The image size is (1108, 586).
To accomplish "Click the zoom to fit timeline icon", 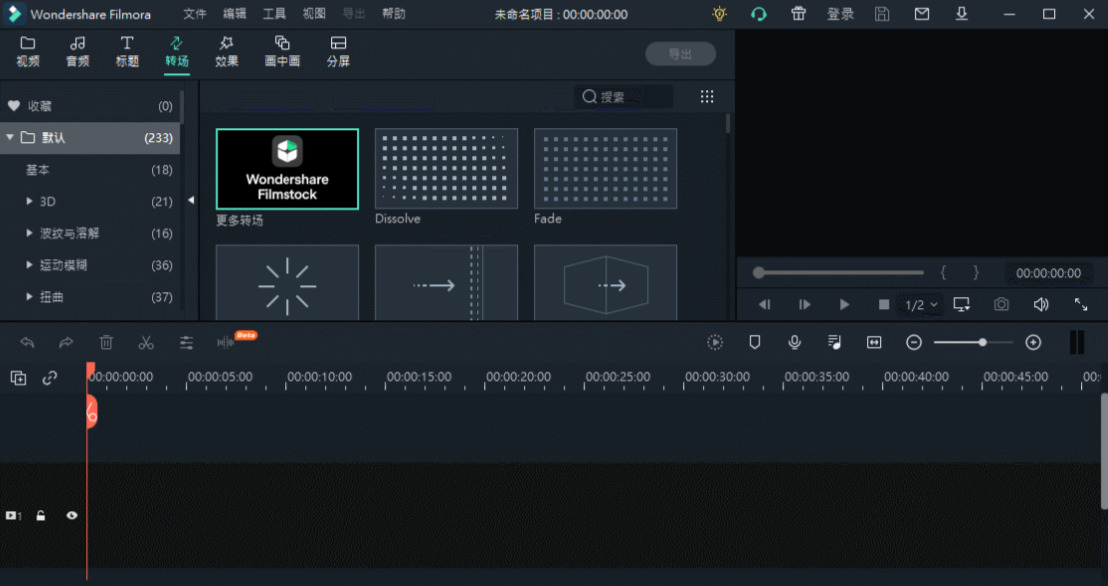I will pyautogui.click(x=874, y=342).
